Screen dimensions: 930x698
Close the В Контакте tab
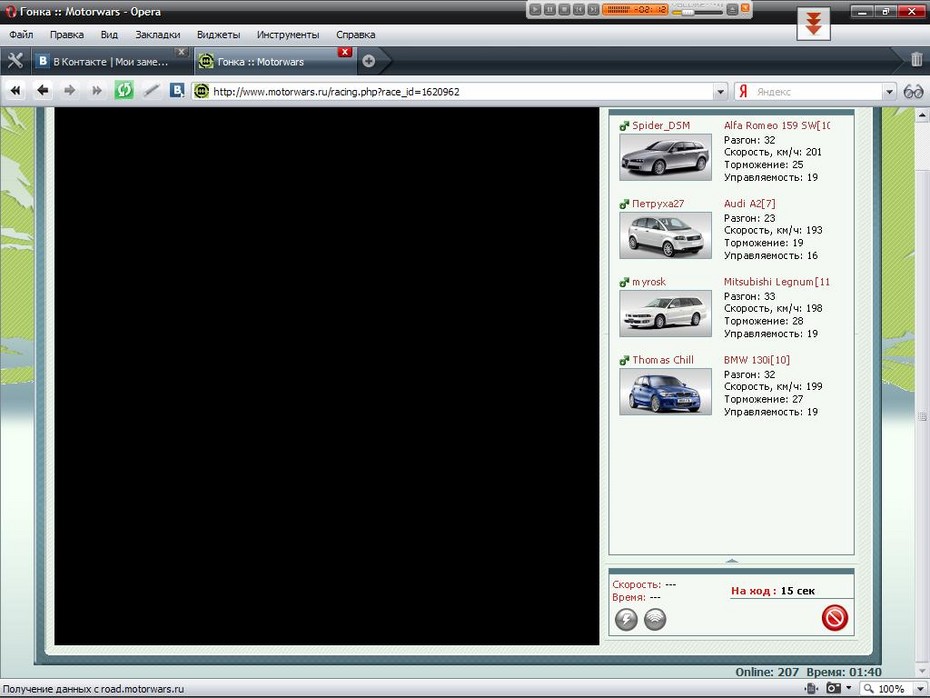tap(181, 52)
